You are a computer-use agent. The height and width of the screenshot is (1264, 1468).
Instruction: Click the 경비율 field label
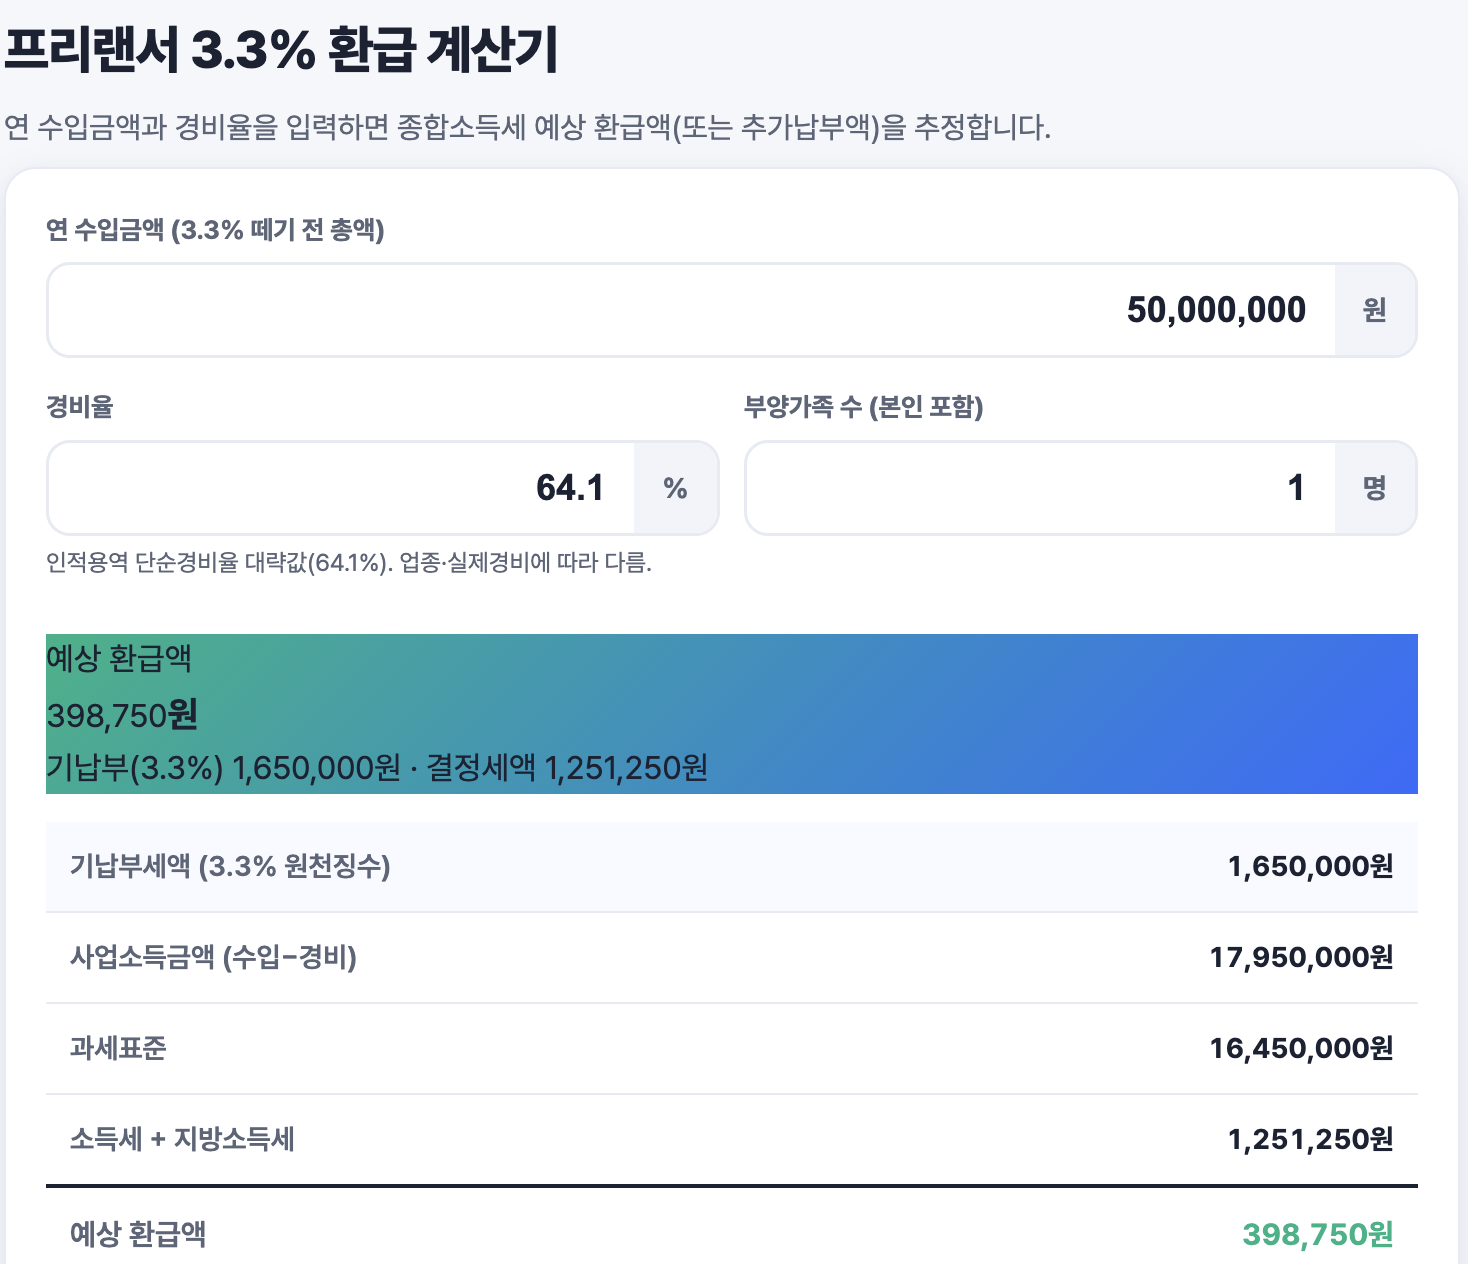pyautogui.click(x=80, y=407)
